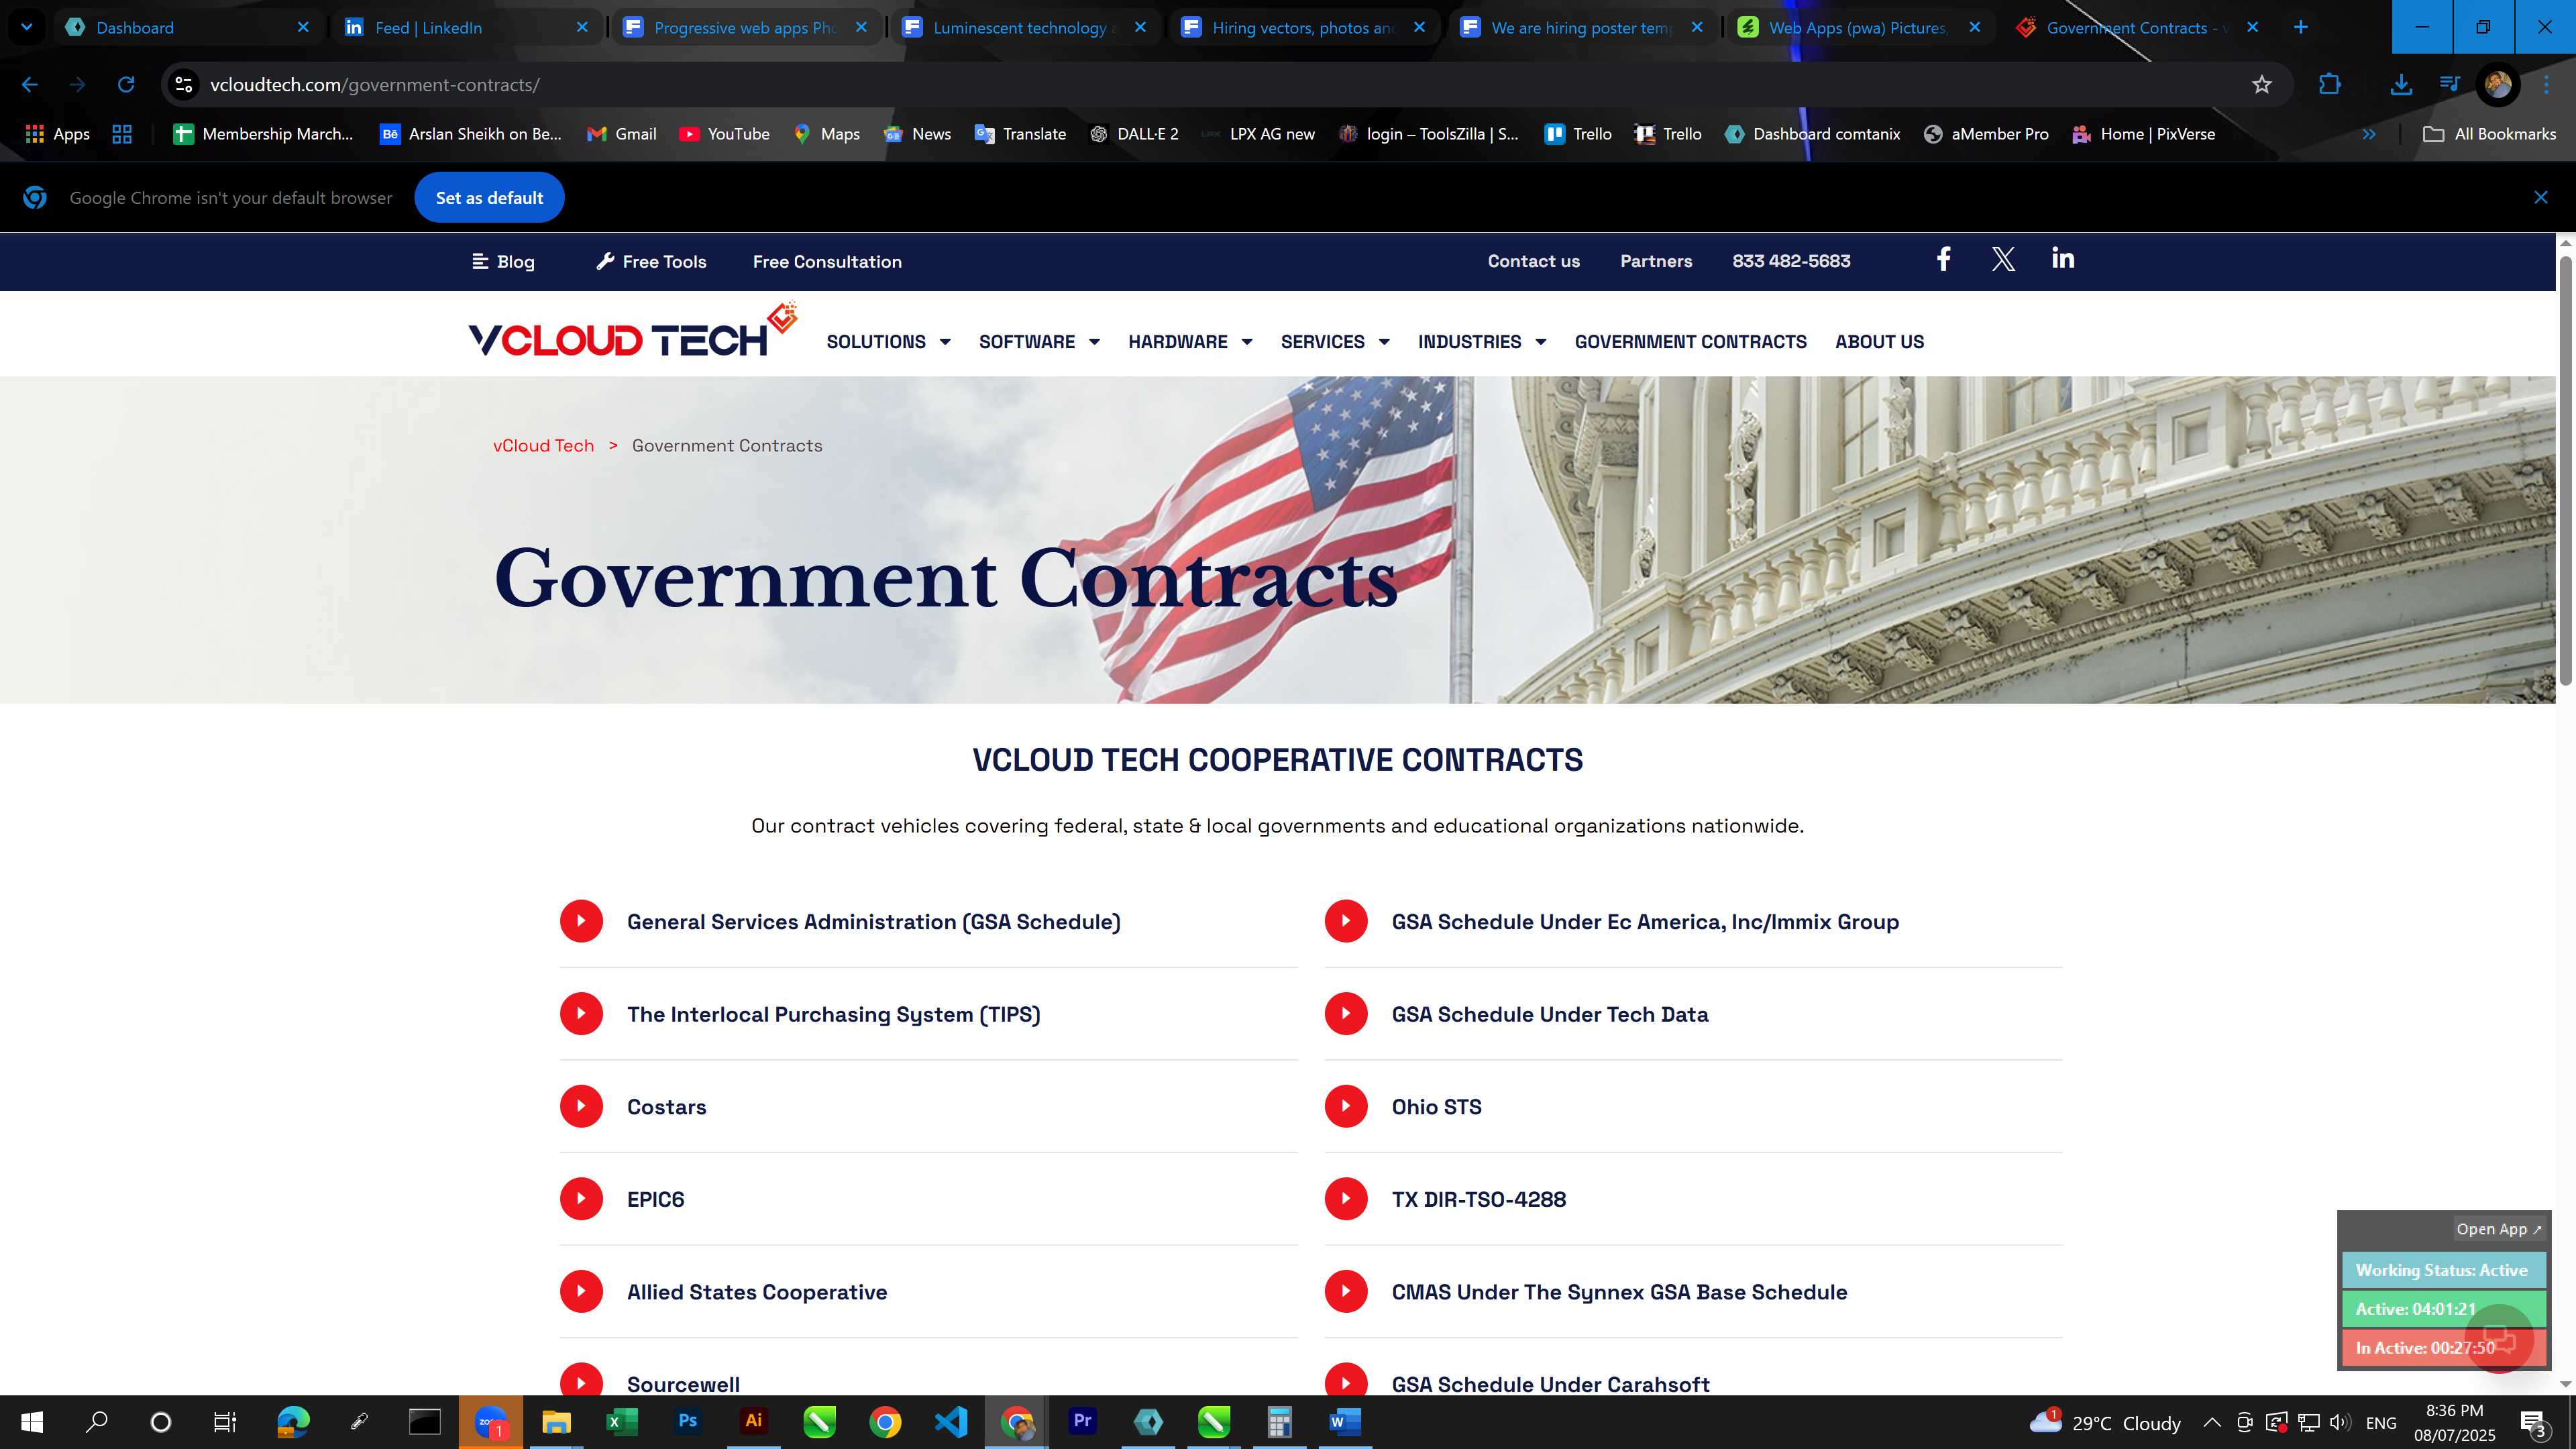The height and width of the screenshot is (1449, 2576).
Task: Open GSA Schedule Under Tech Data link
Action: pos(1550,1014)
